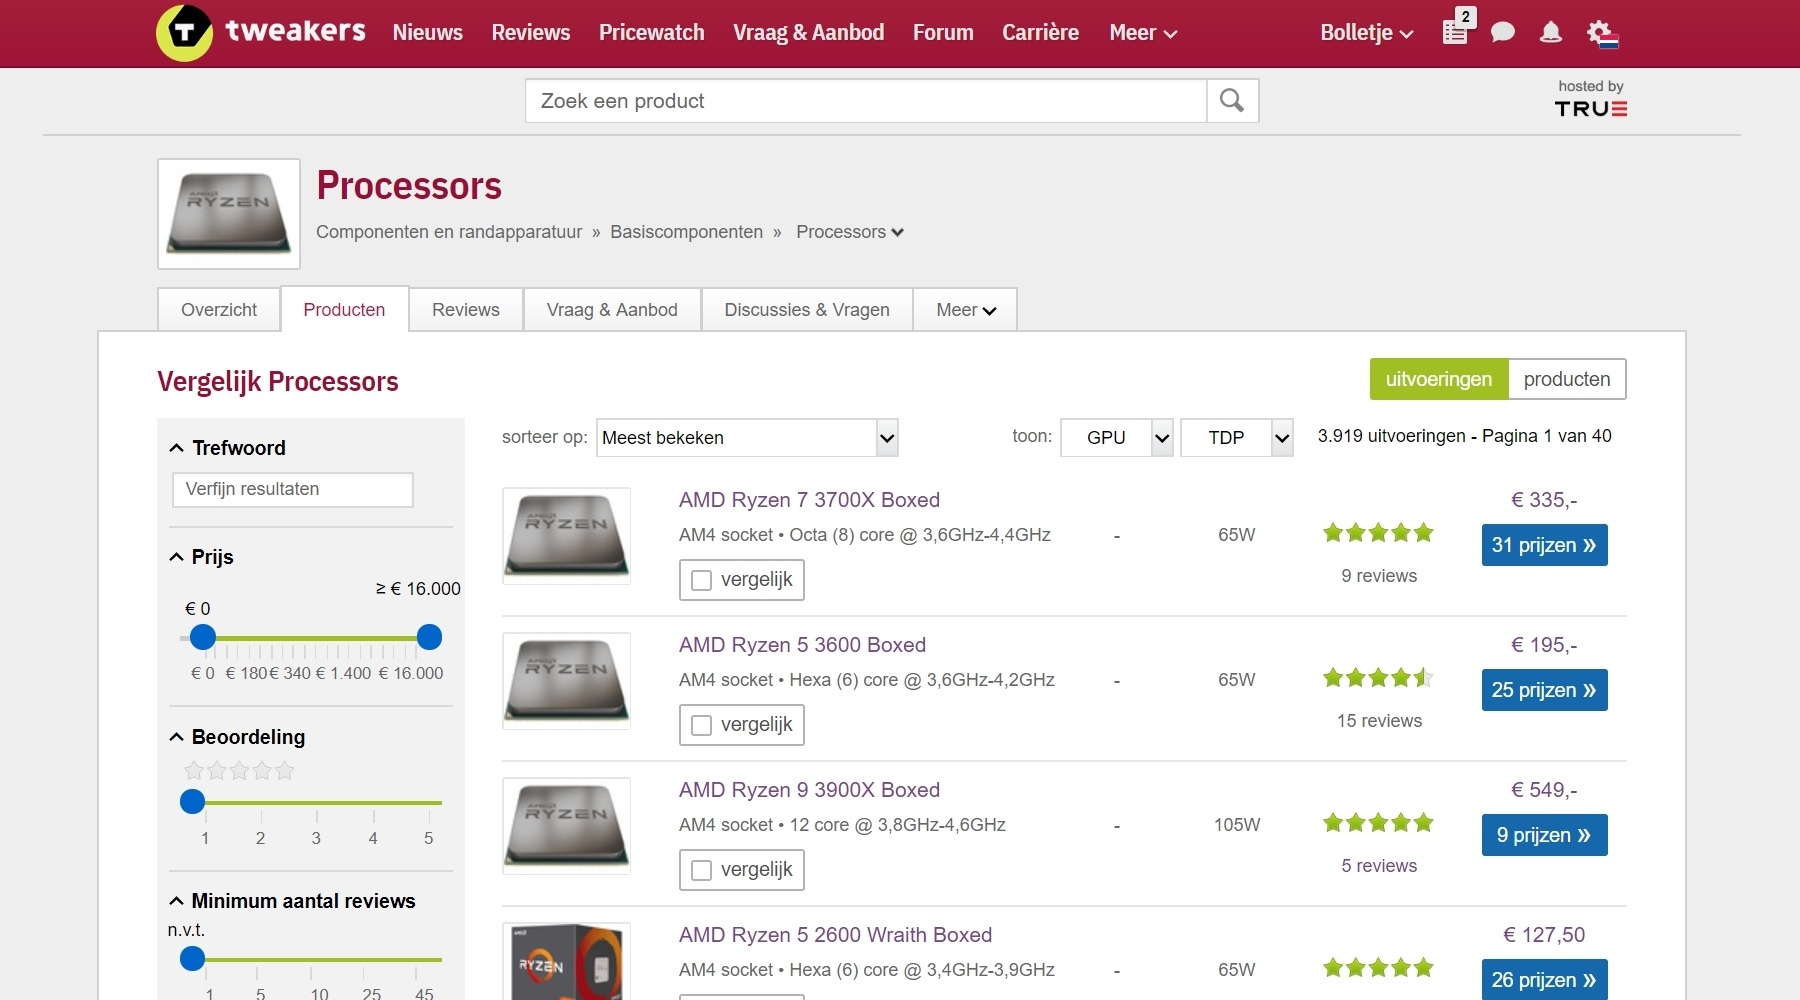Go to Vraag & Aanbod in top menu

tap(809, 33)
